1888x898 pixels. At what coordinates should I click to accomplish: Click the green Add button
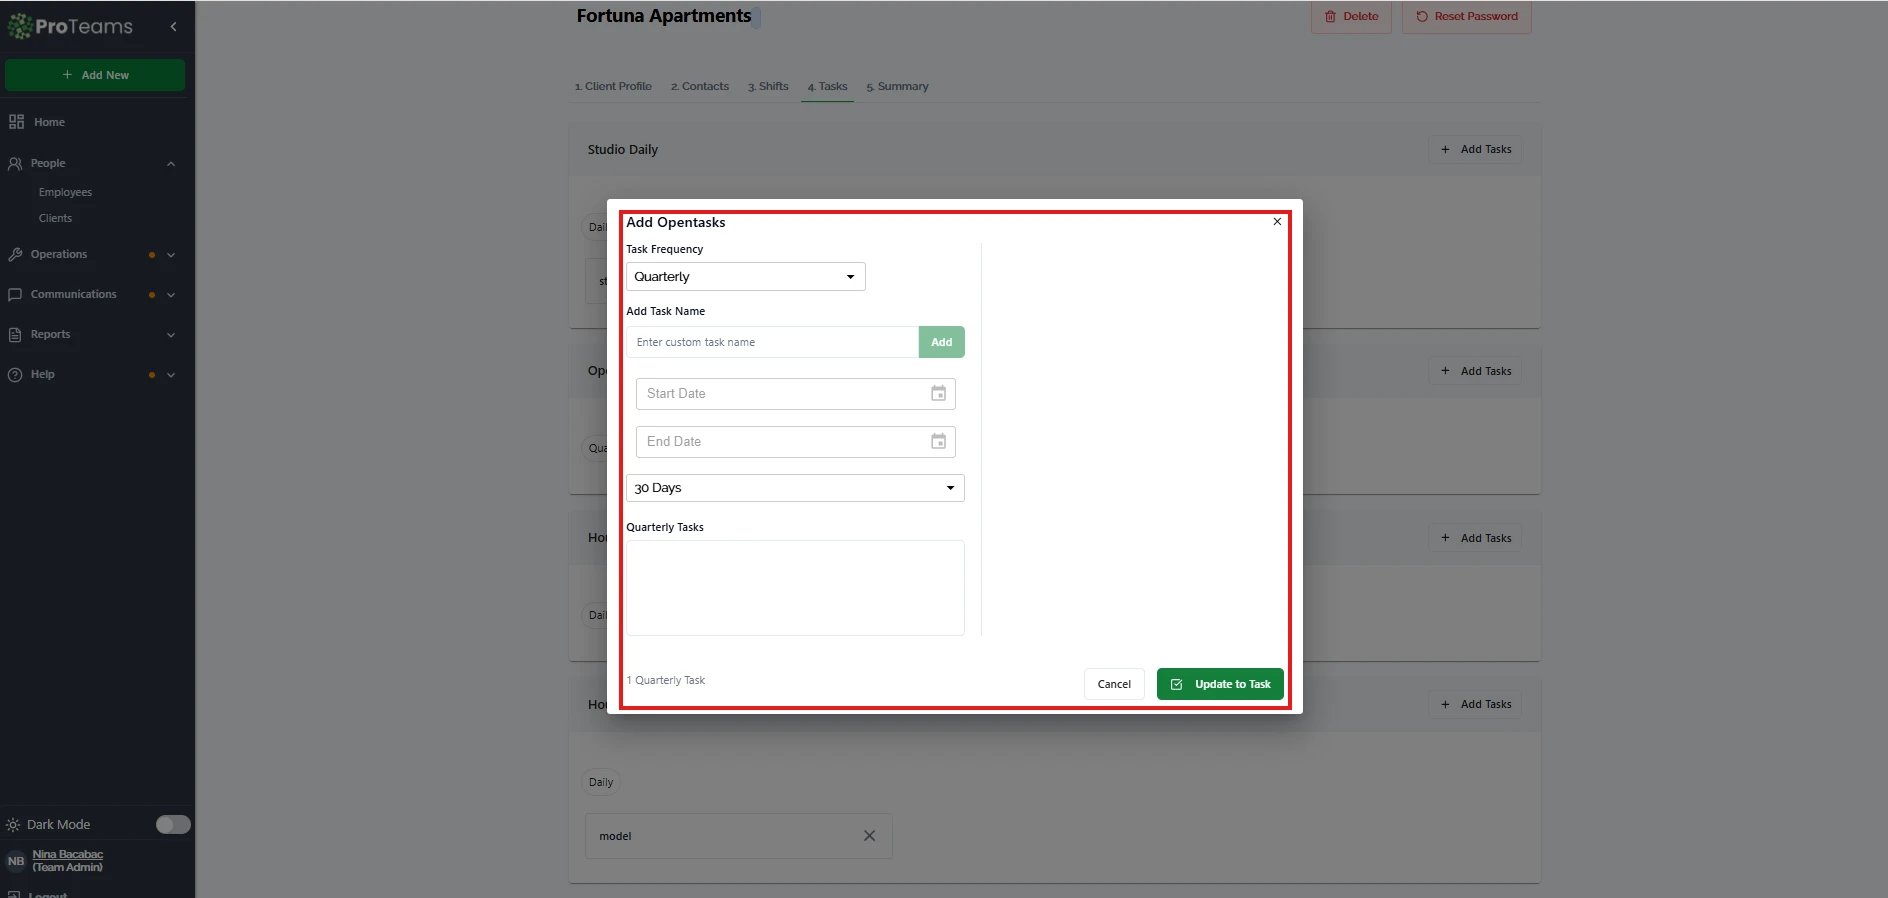point(941,342)
